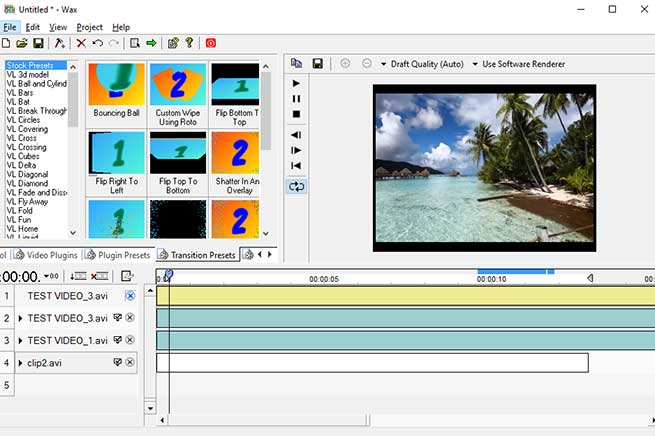The image size is (655, 436).
Task: Toggle the video checkbox icon on clip2.avi track
Action: pyautogui.click(x=116, y=362)
